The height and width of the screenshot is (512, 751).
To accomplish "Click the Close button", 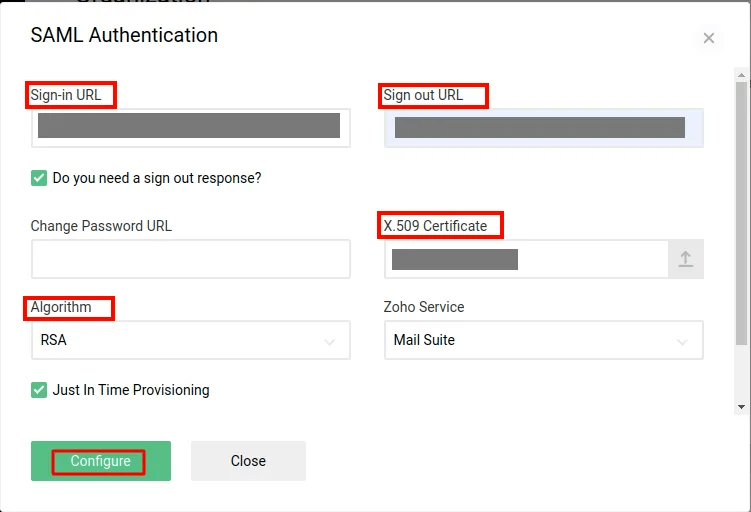I will [x=248, y=461].
